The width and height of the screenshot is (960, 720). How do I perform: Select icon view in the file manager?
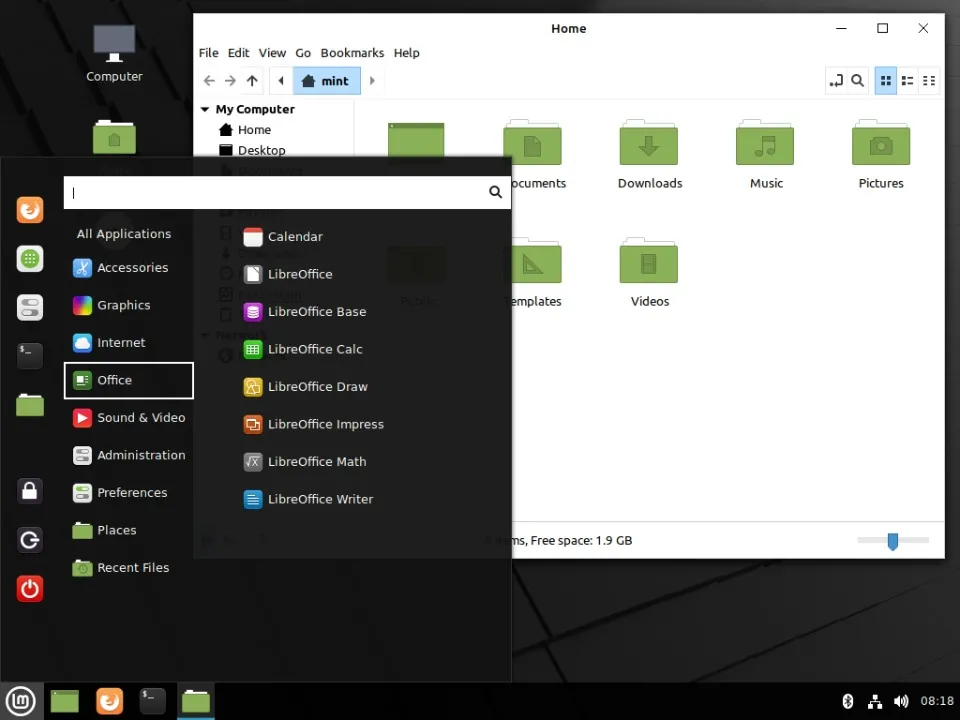(886, 80)
